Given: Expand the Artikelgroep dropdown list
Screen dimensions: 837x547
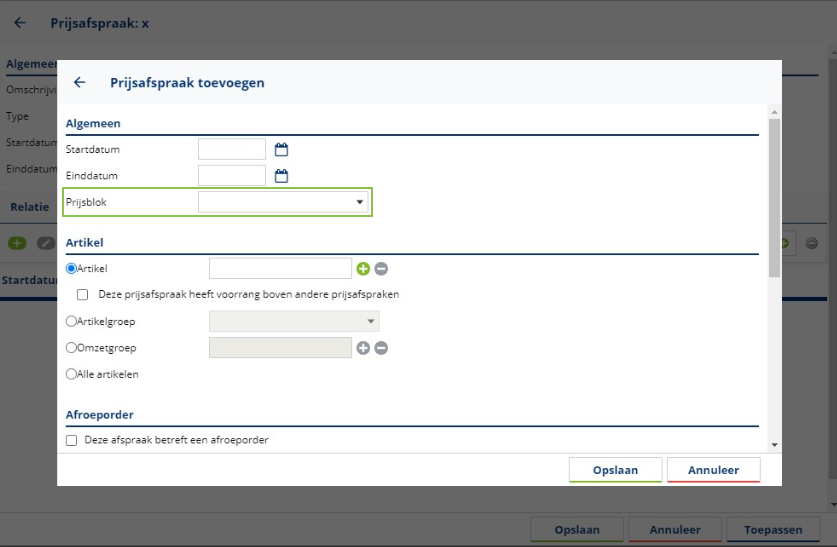Looking at the screenshot, I should [294, 321].
